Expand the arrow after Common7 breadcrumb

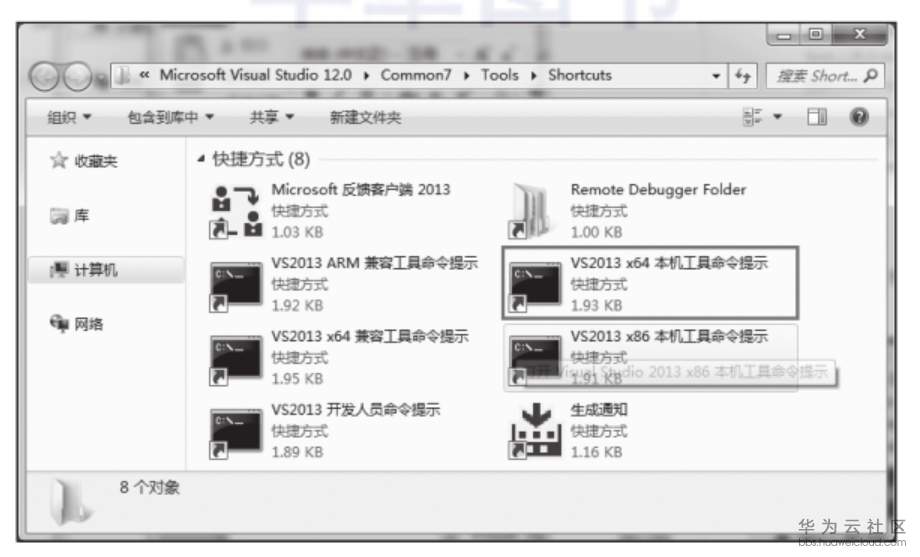[466, 76]
